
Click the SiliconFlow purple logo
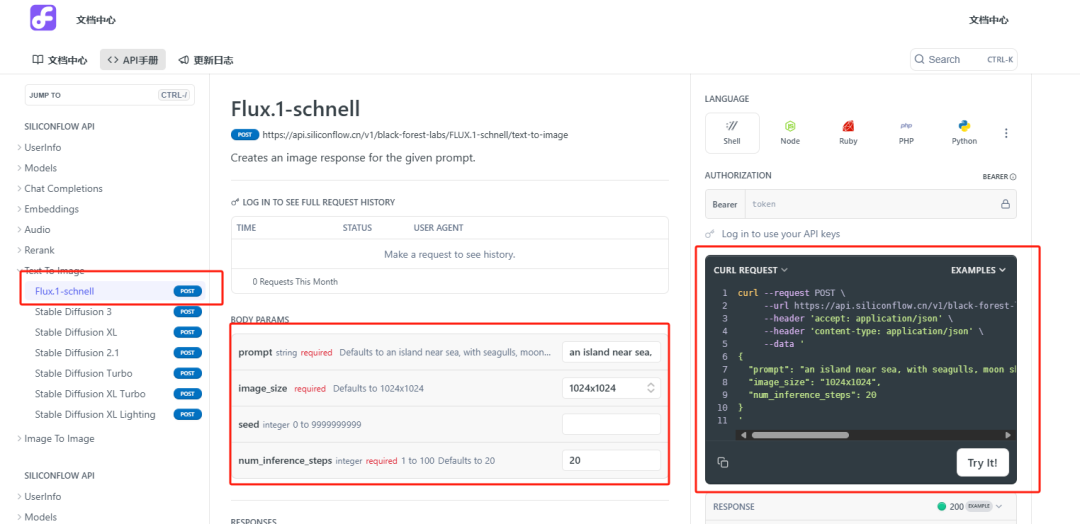point(43,17)
